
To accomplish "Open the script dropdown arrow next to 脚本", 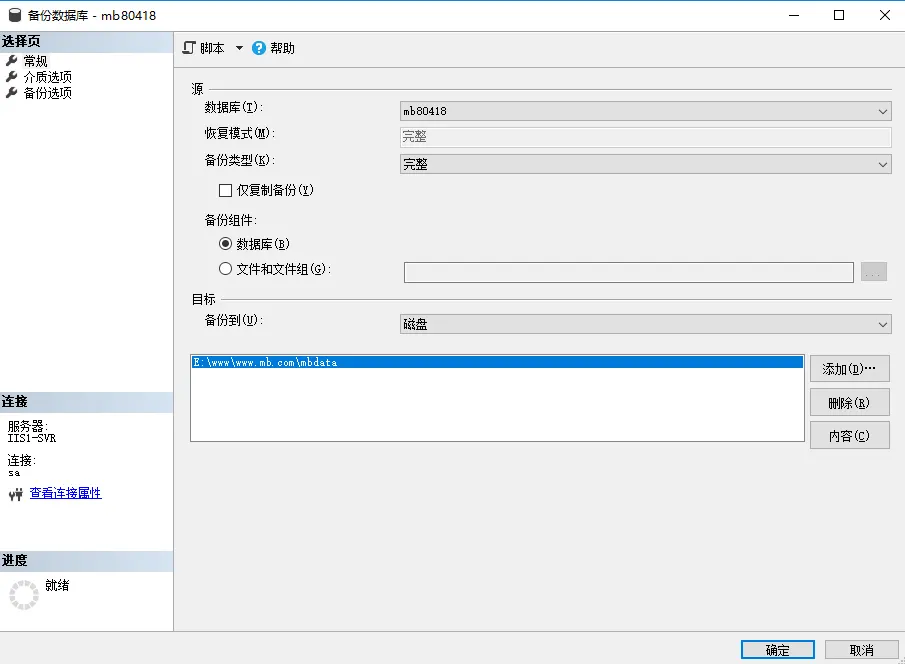I will tap(239, 48).
